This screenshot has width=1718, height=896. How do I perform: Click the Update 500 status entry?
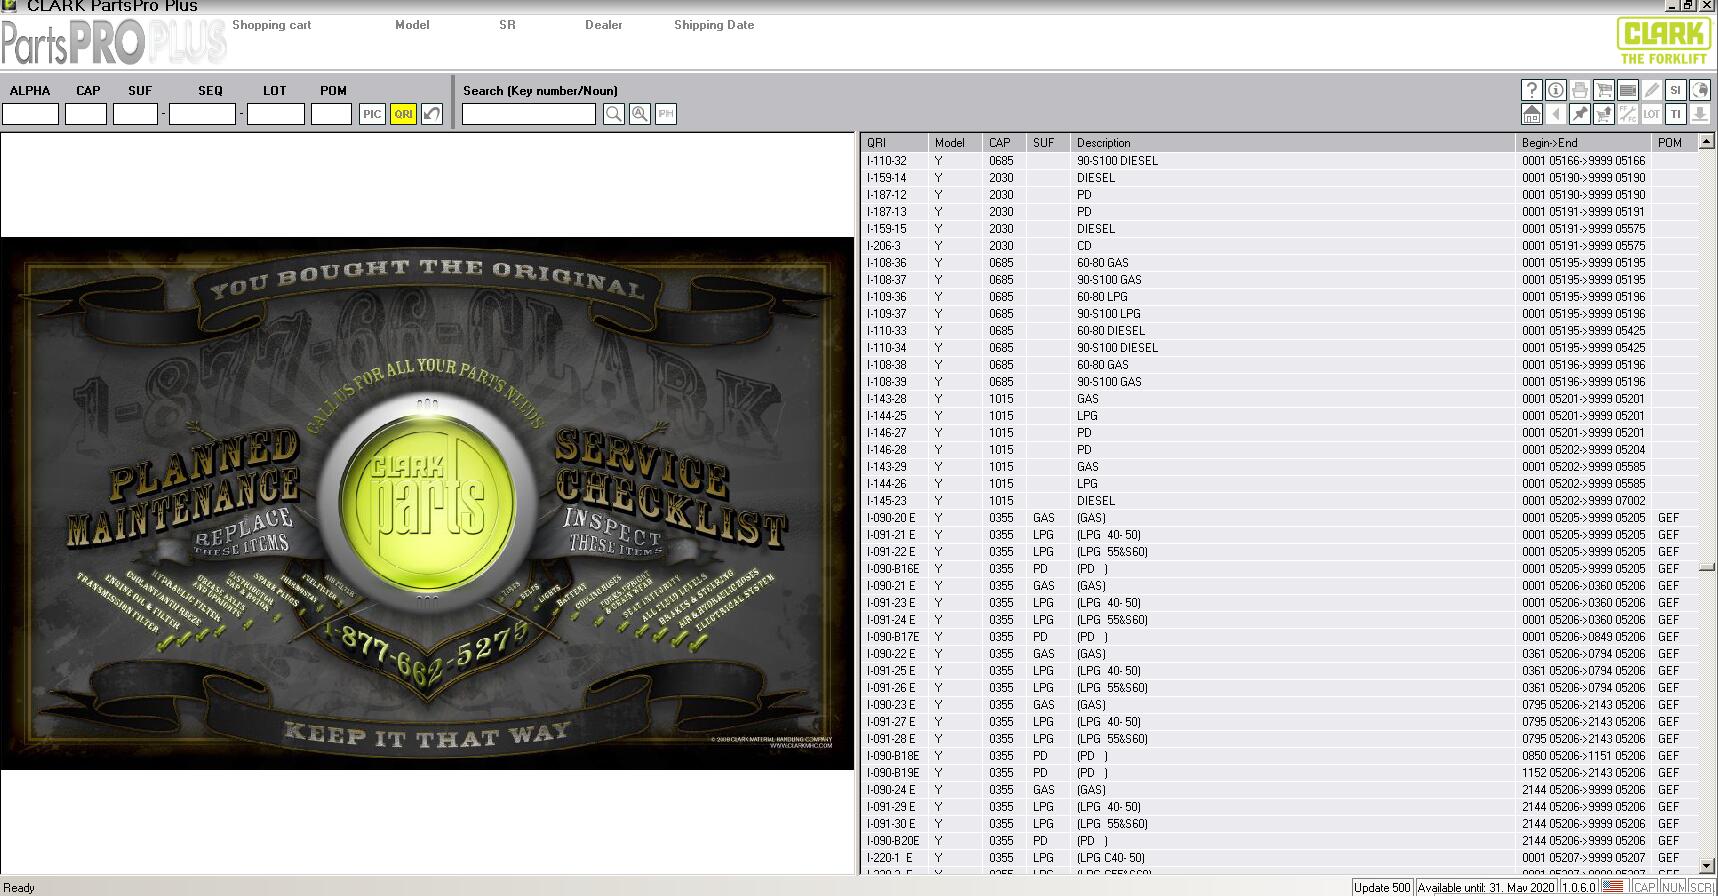(1382, 887)
